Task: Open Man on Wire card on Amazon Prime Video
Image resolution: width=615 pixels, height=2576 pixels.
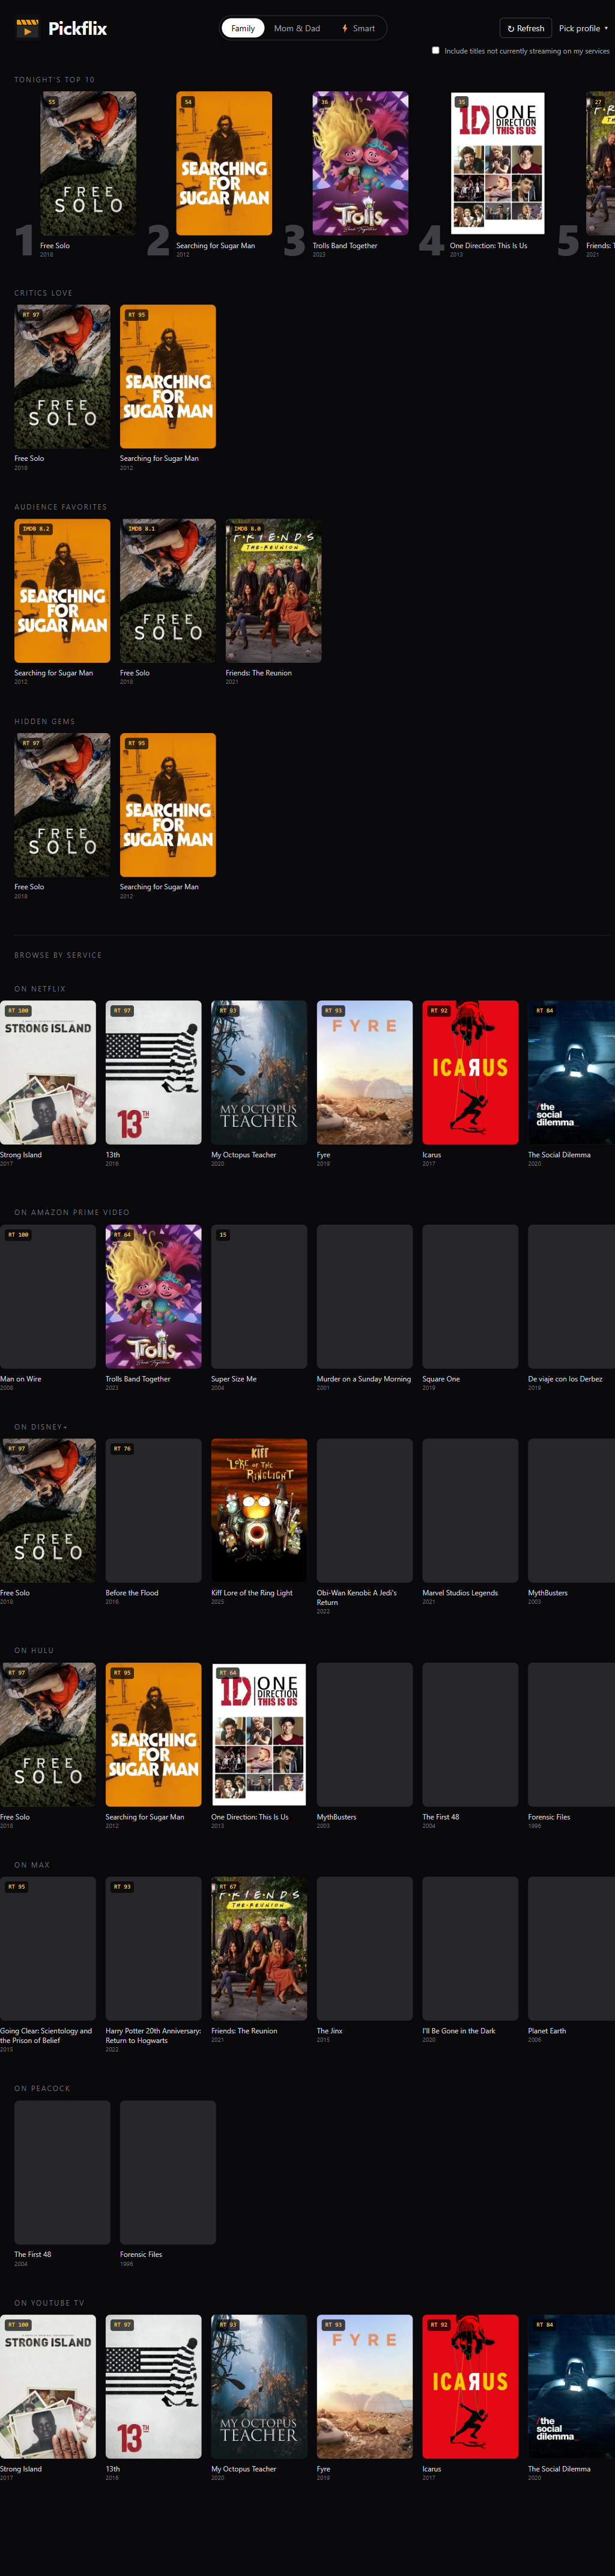Action: click(48, 1297)
